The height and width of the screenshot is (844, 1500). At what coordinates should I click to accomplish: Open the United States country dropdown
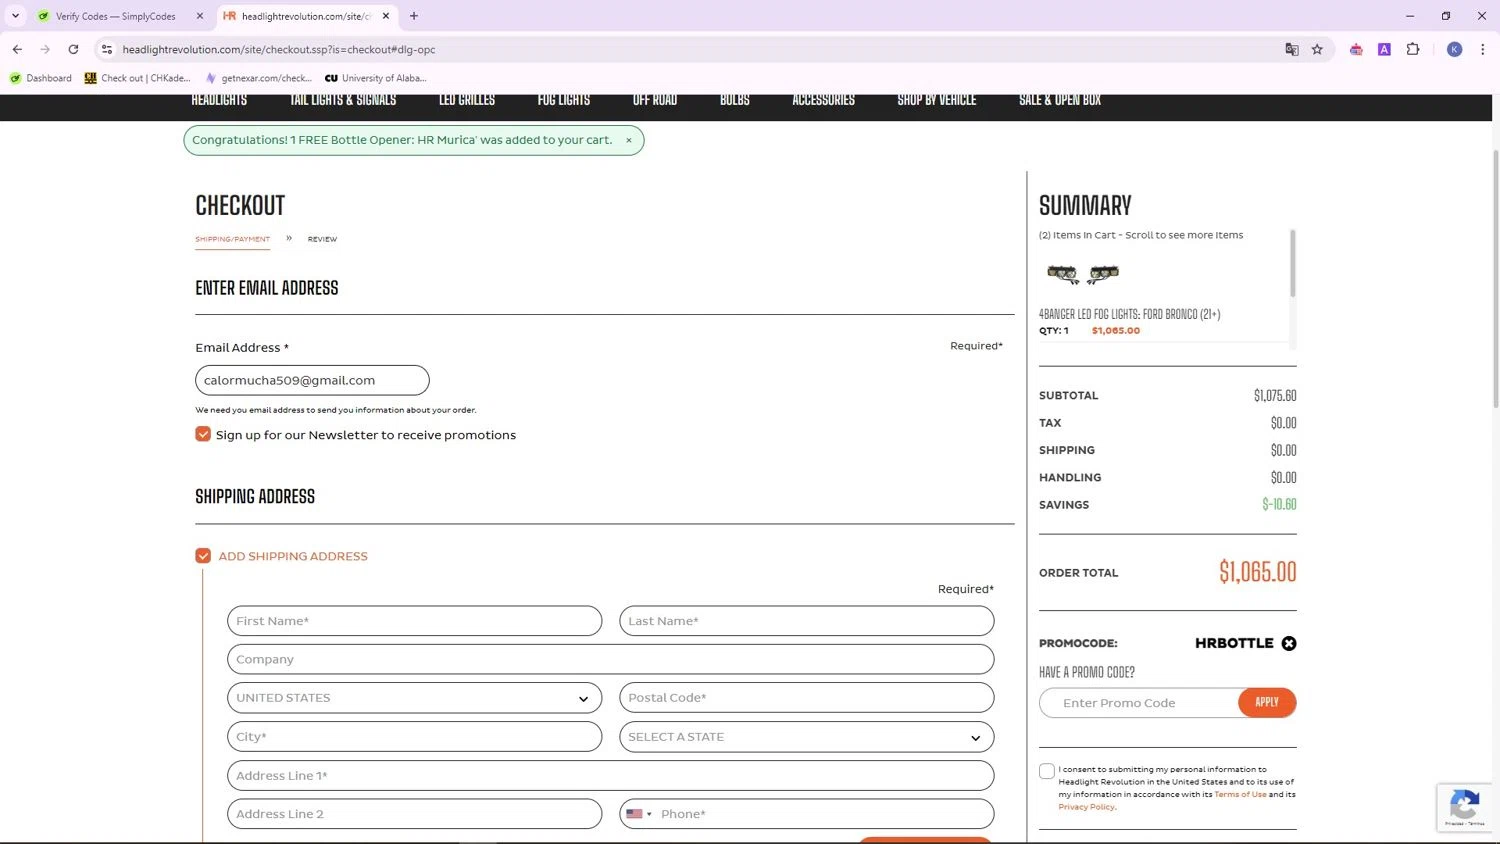414,698
